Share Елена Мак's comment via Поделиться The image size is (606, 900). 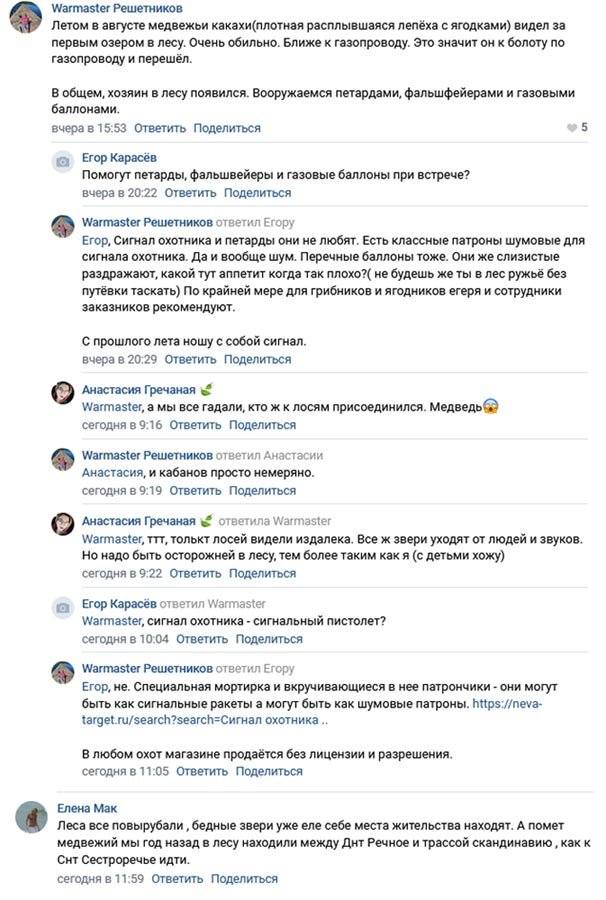pos(244,879)
